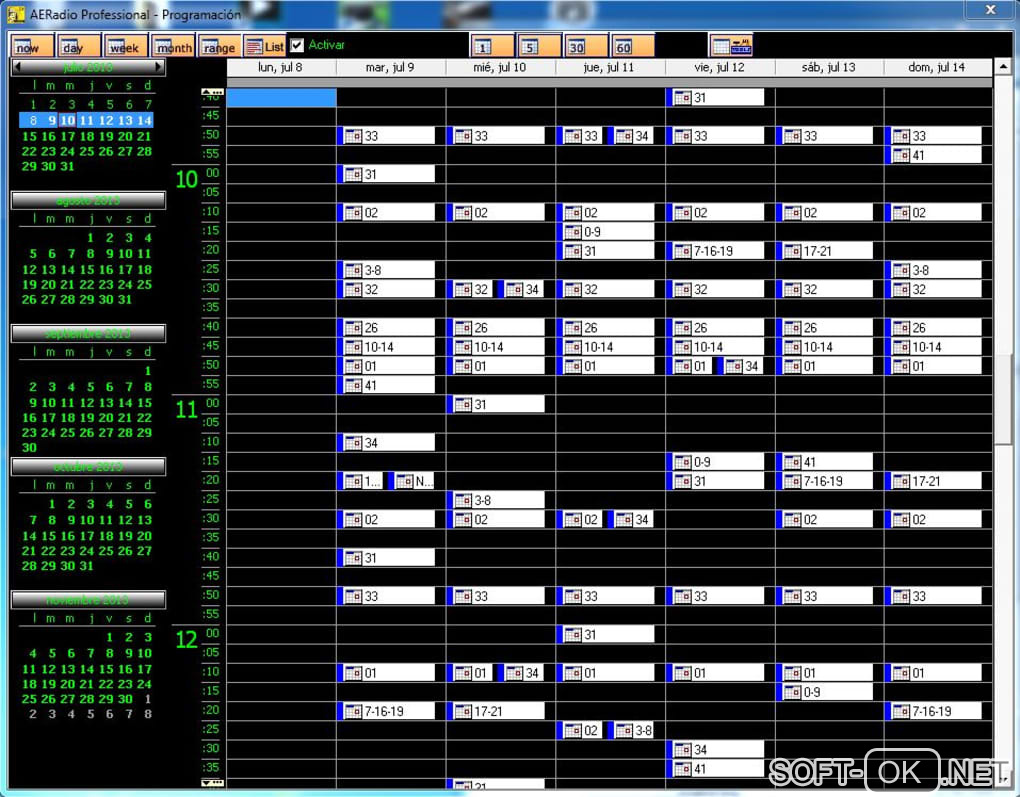The image size is (1020, 797).
Task: Click the 'agosto 2013' month header
Action: coord(88,200)
